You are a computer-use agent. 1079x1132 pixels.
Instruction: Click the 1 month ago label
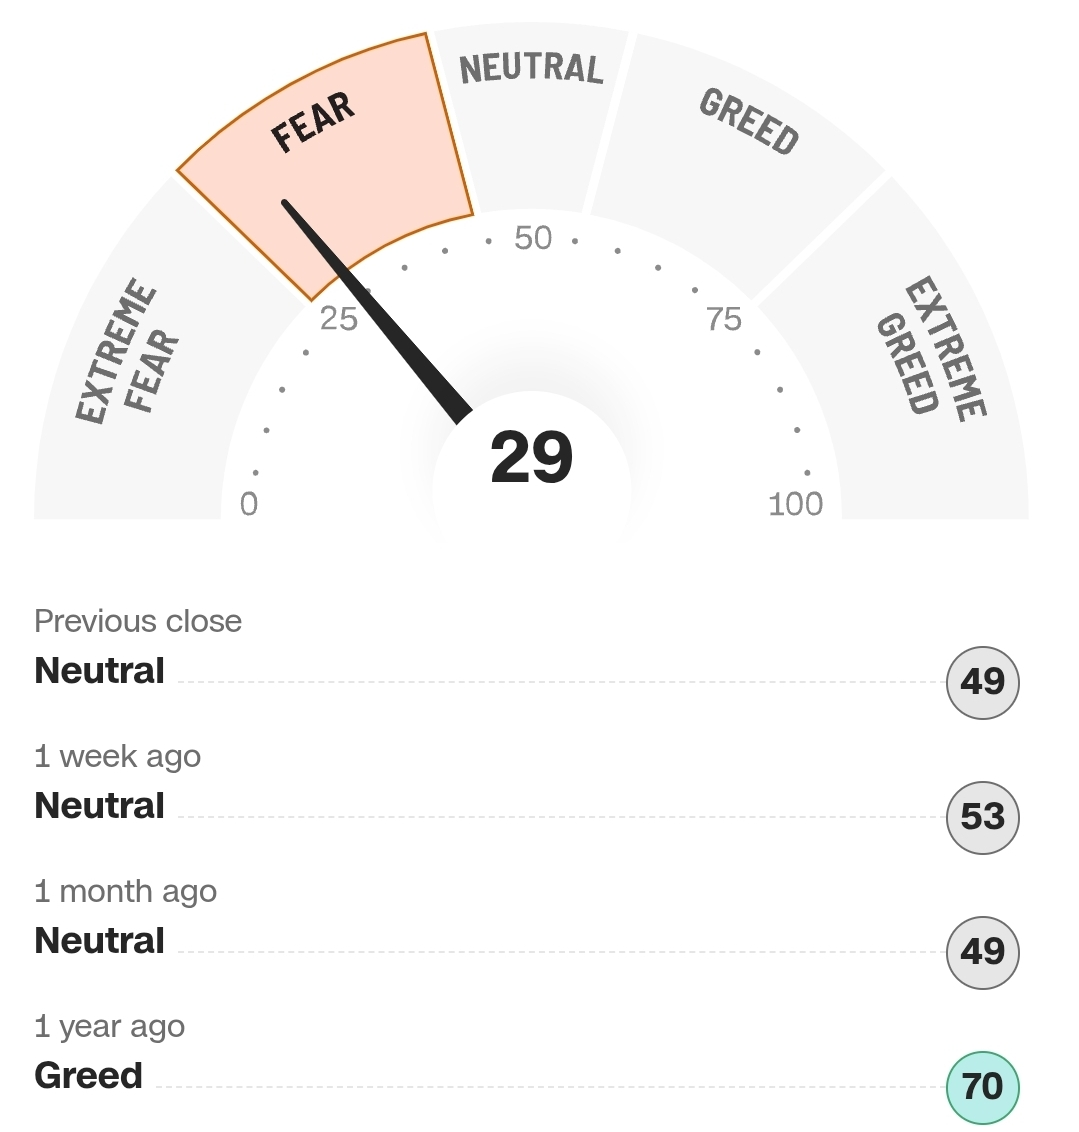tap(126, 891)
